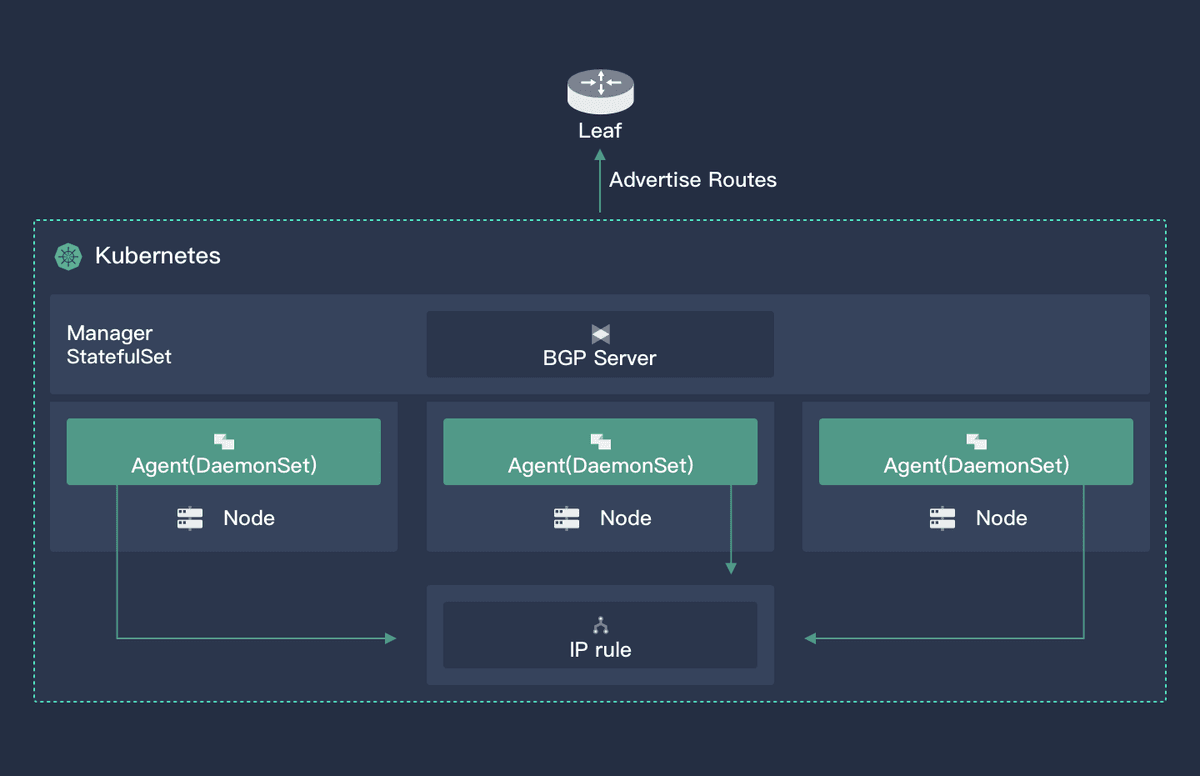Click the right Agent(DaemonSet) icon
The image size is (1200, 776).
(x=976, y=441)
